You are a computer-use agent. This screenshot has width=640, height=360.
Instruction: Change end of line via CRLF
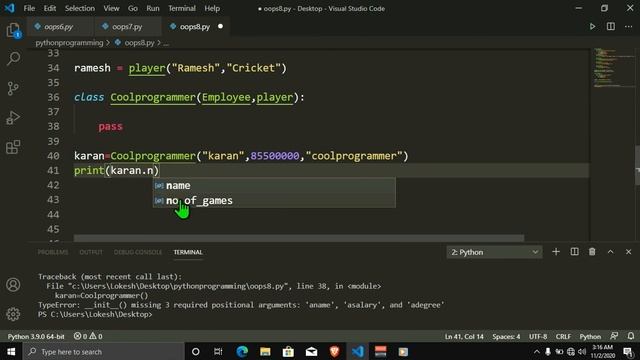[x=563, y=336]
